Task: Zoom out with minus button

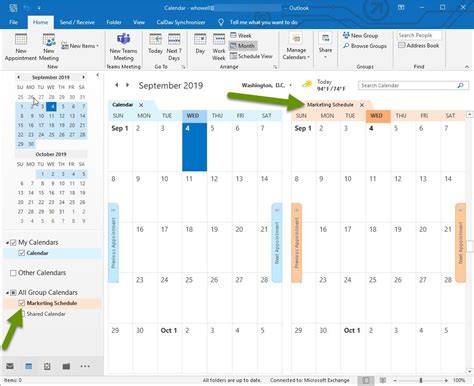Action: pyautogui.click(x=395, y=380)
